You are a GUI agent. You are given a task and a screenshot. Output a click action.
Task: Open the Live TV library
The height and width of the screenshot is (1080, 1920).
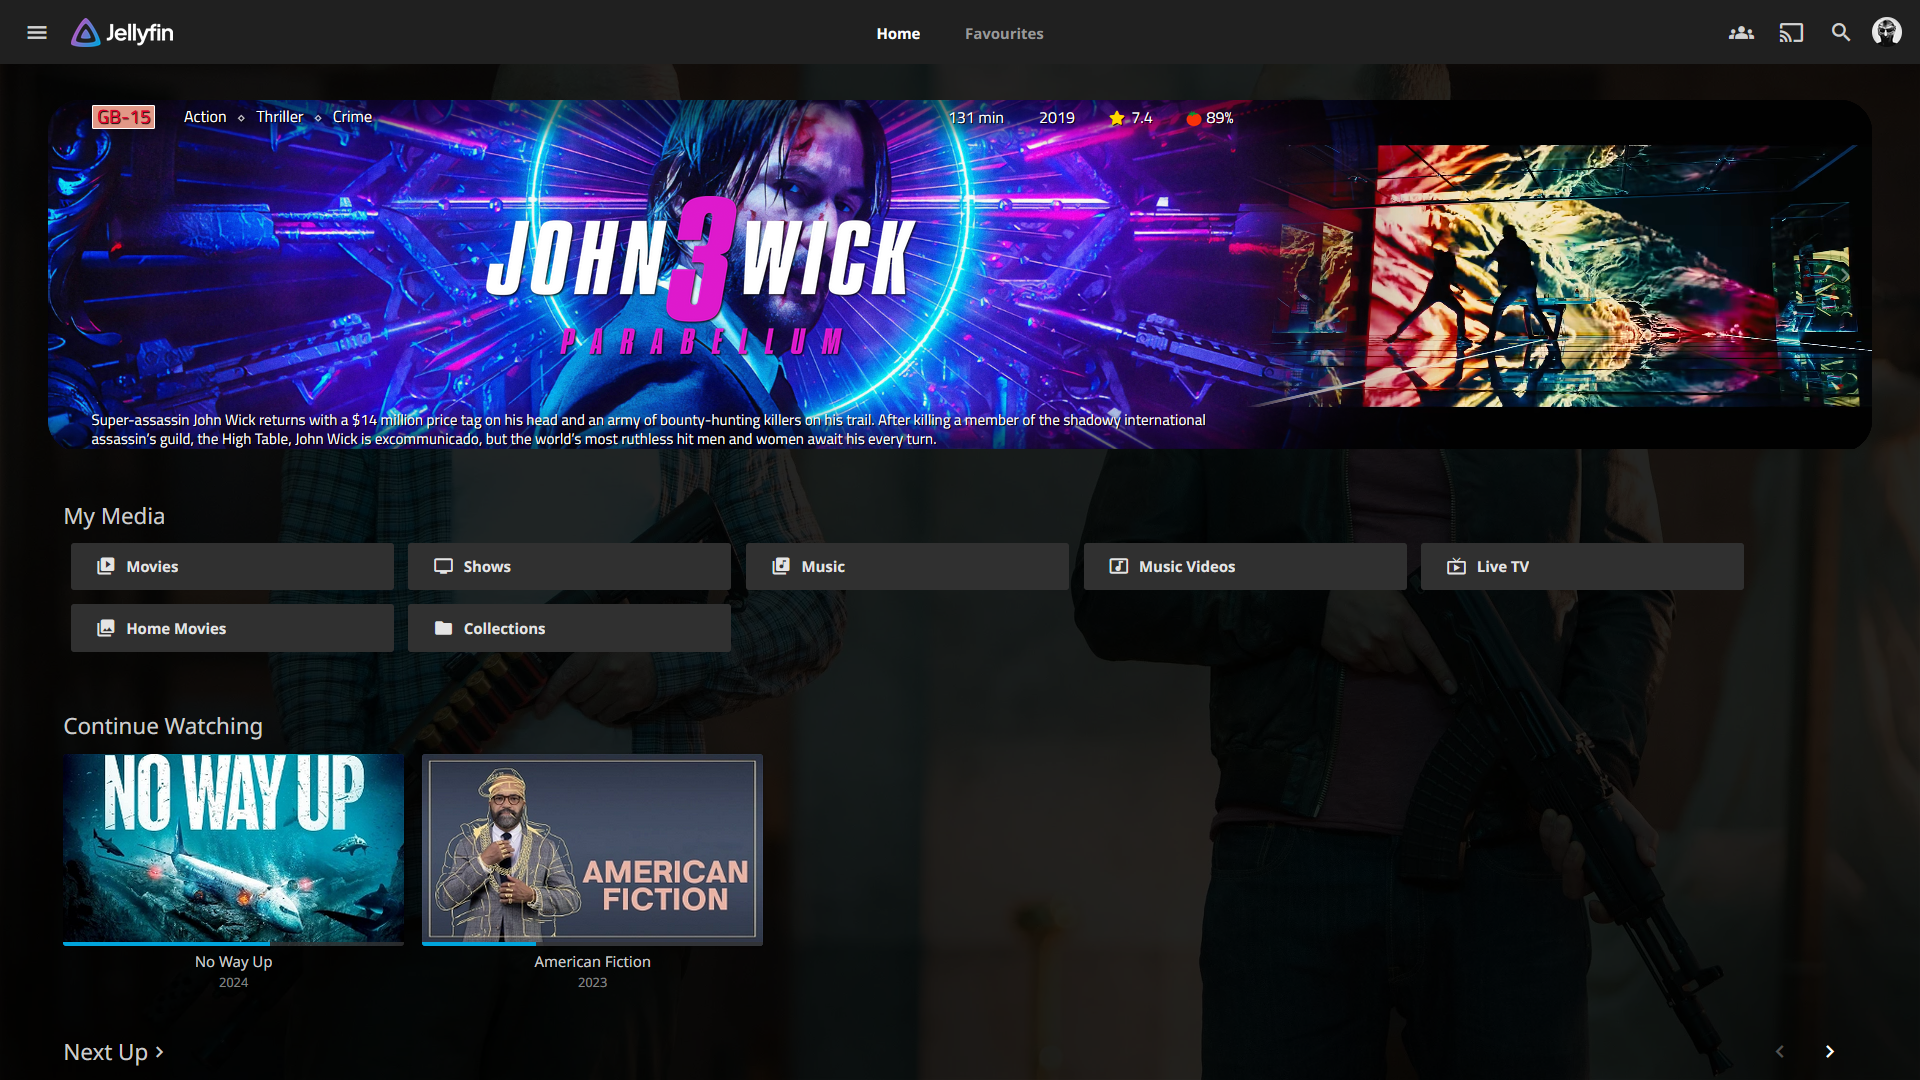[x=1582, y=567]
